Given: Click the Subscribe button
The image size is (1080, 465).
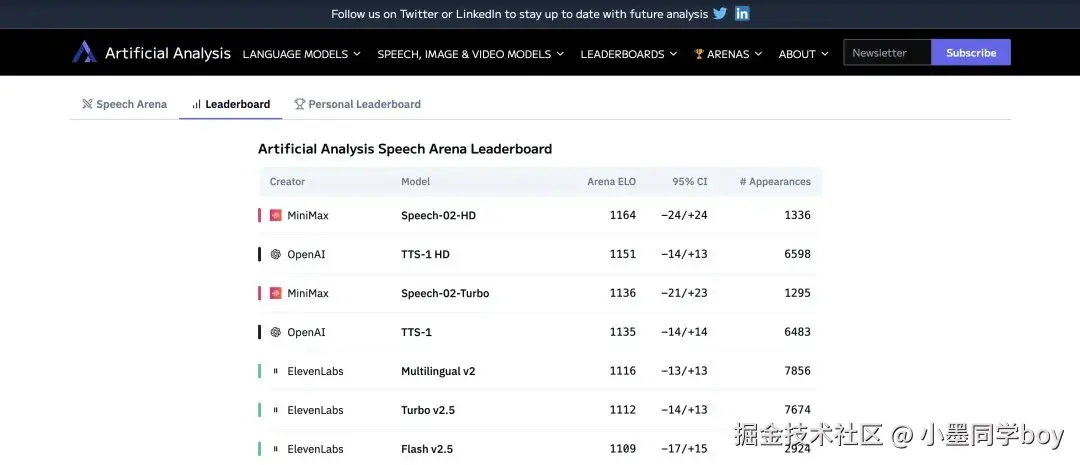Looking at the screenshot, I should tap(970, 52).
